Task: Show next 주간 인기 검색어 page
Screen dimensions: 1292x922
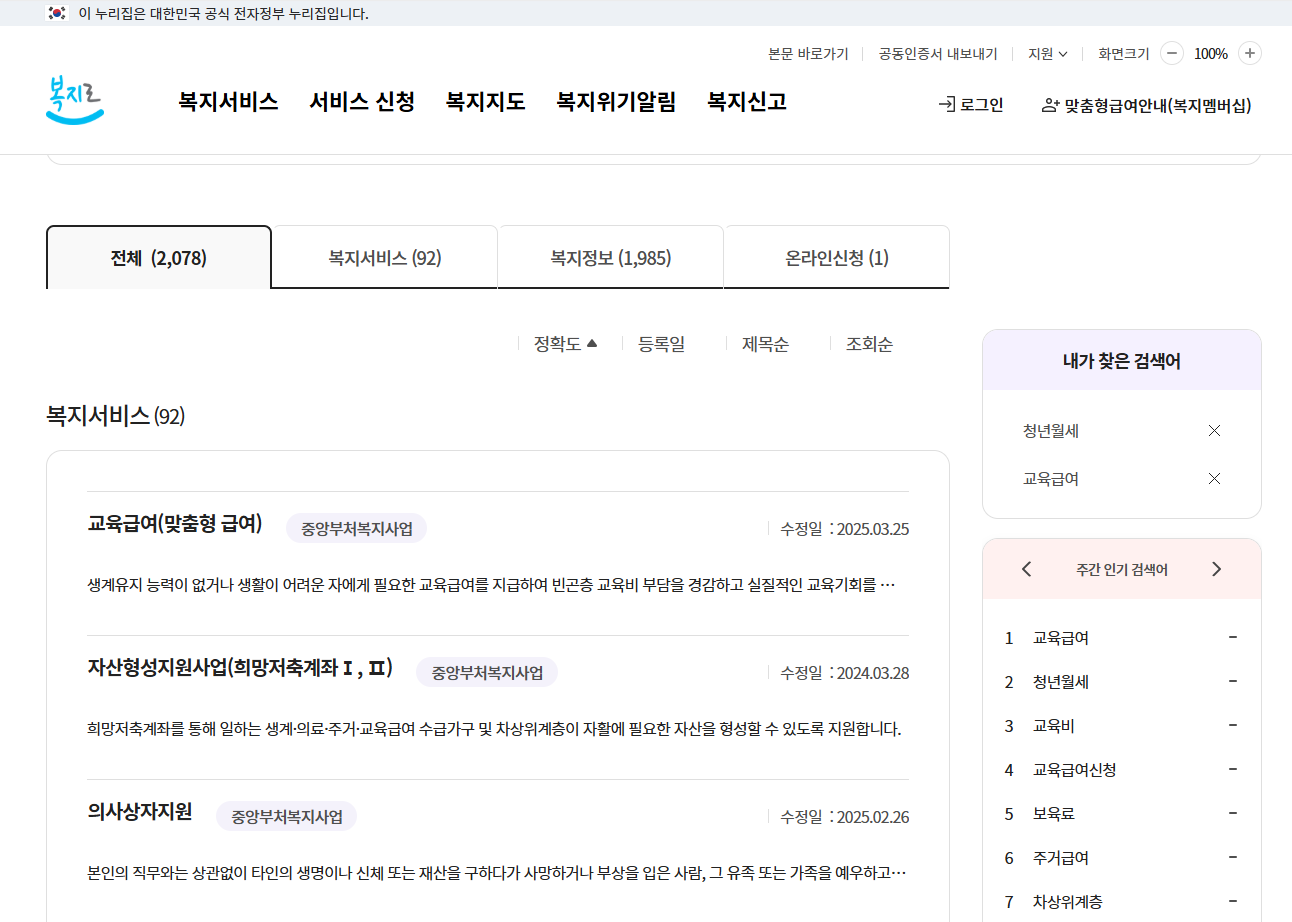Action: (x=1217, y=568)
